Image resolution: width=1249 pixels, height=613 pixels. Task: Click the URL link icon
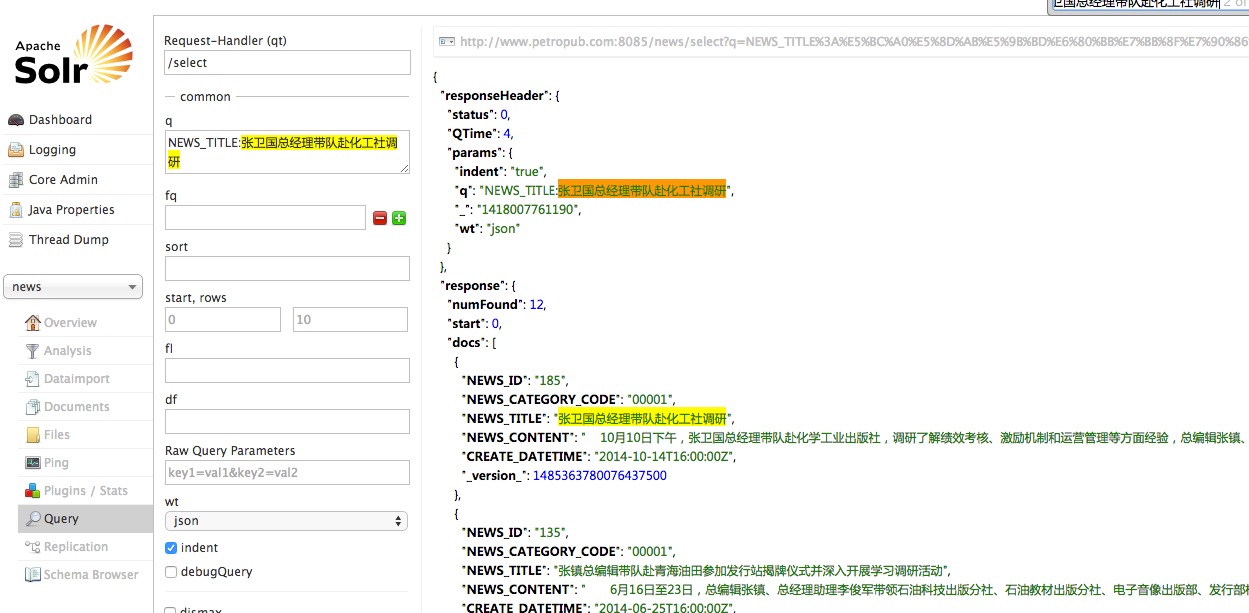click(447, 42)
